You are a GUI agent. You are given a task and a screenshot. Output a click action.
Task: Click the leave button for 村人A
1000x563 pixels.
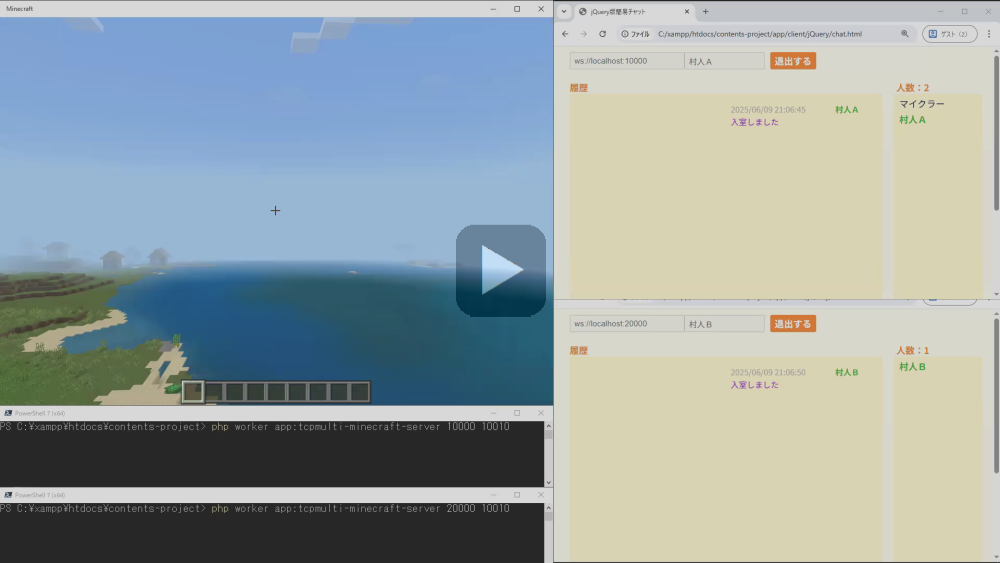point(793,61)
